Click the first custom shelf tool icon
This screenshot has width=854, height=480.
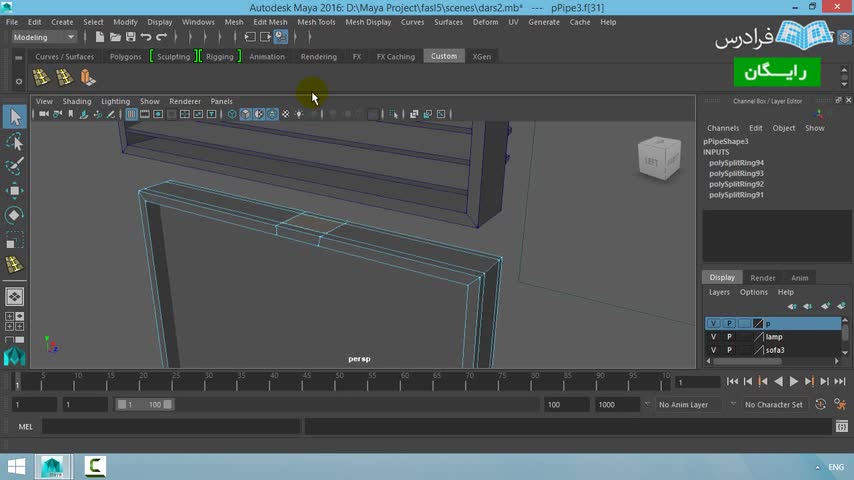click(x=41, y=77)
